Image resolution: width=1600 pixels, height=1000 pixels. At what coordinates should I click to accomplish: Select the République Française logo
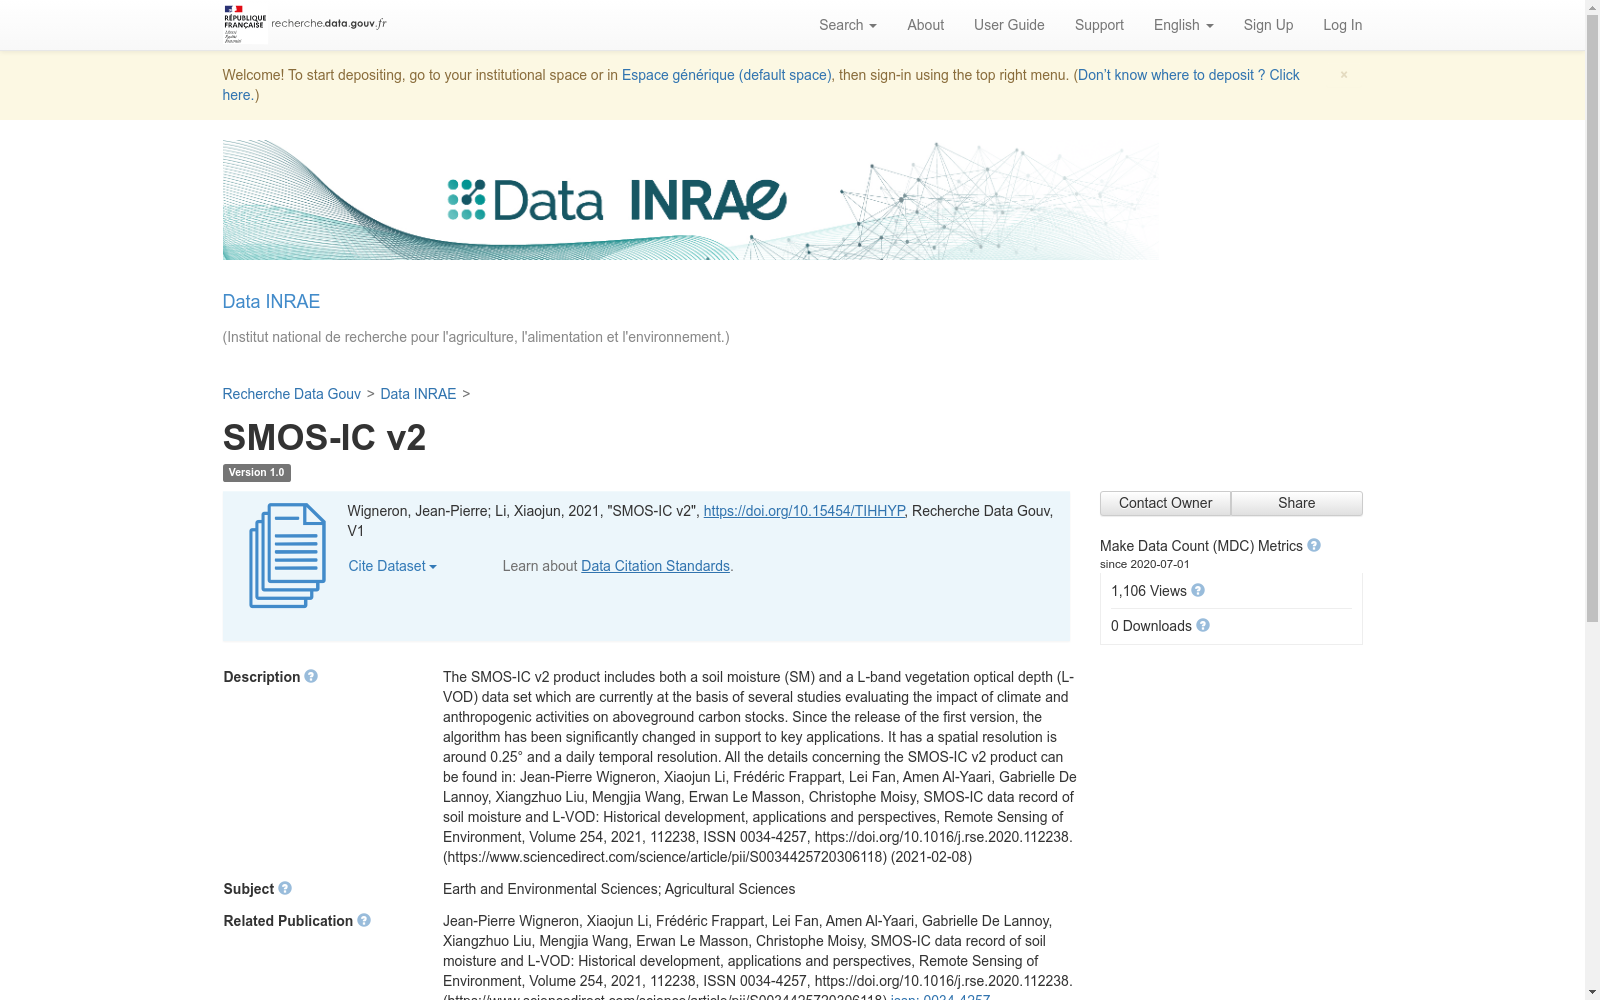(243, 24)
